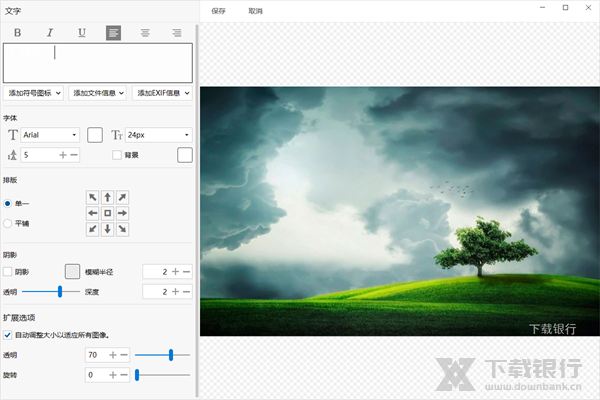600x400 pixels.
Task: Toggle Italic text formatting
Action: pyautogui.click(x=49, y=33)
